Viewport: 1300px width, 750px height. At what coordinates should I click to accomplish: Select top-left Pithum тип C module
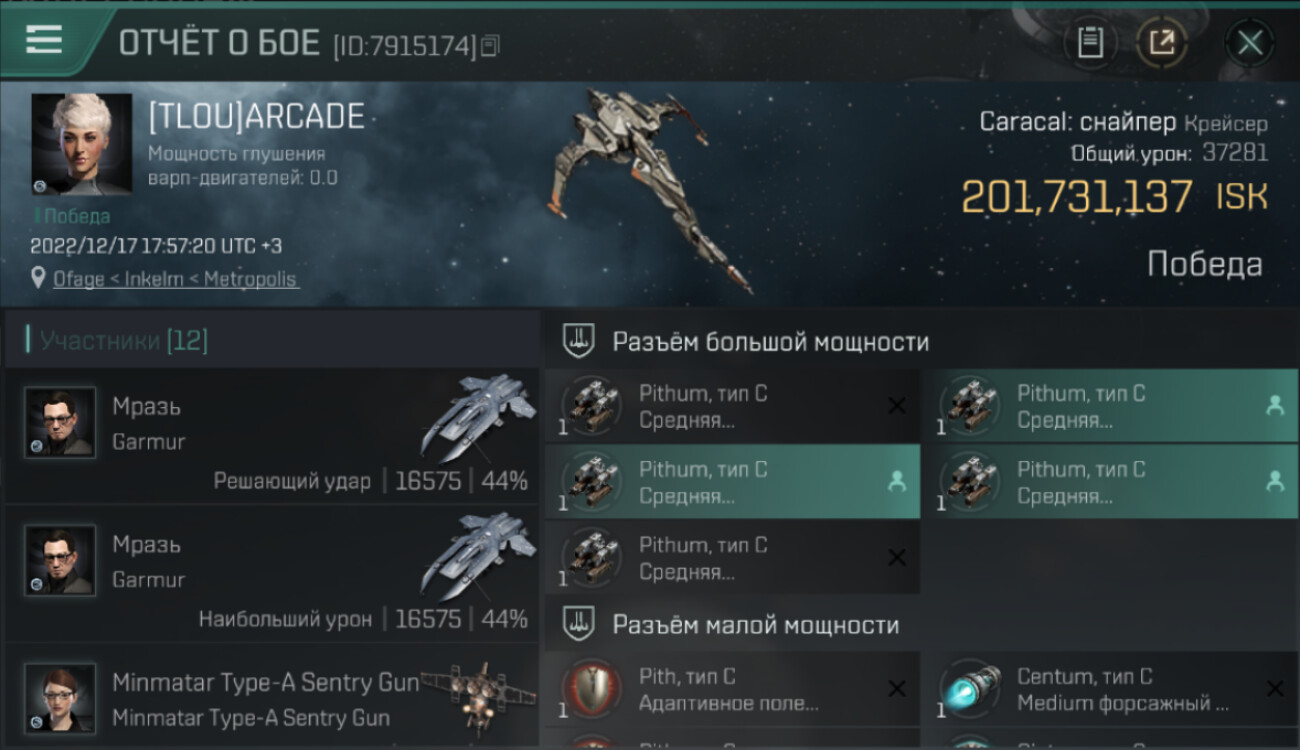[x=732, y=406]
